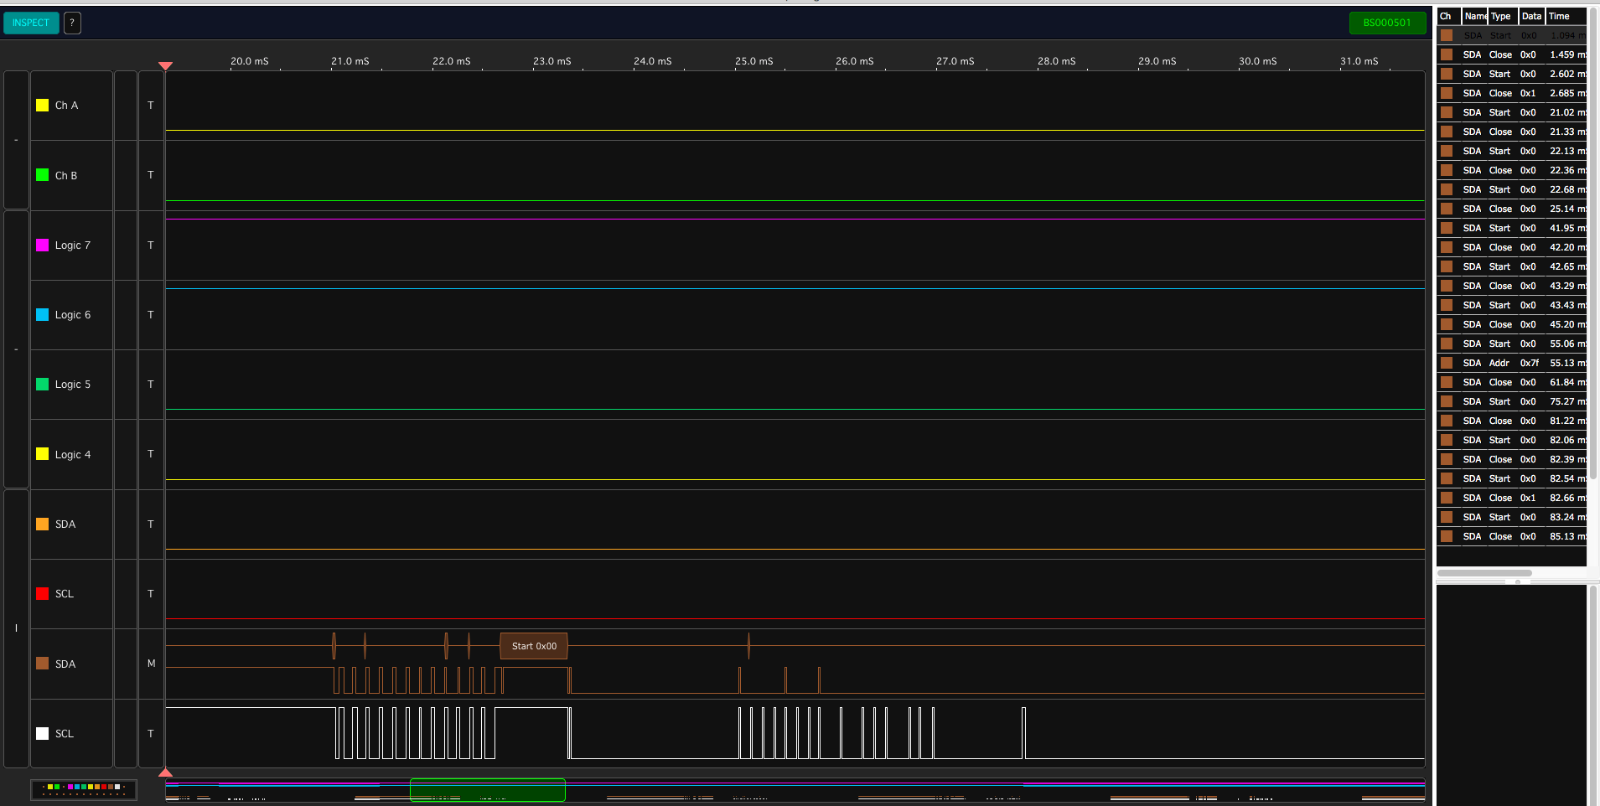
Task: Click the green Ch B color swatch
Action: tap(42, 175)
